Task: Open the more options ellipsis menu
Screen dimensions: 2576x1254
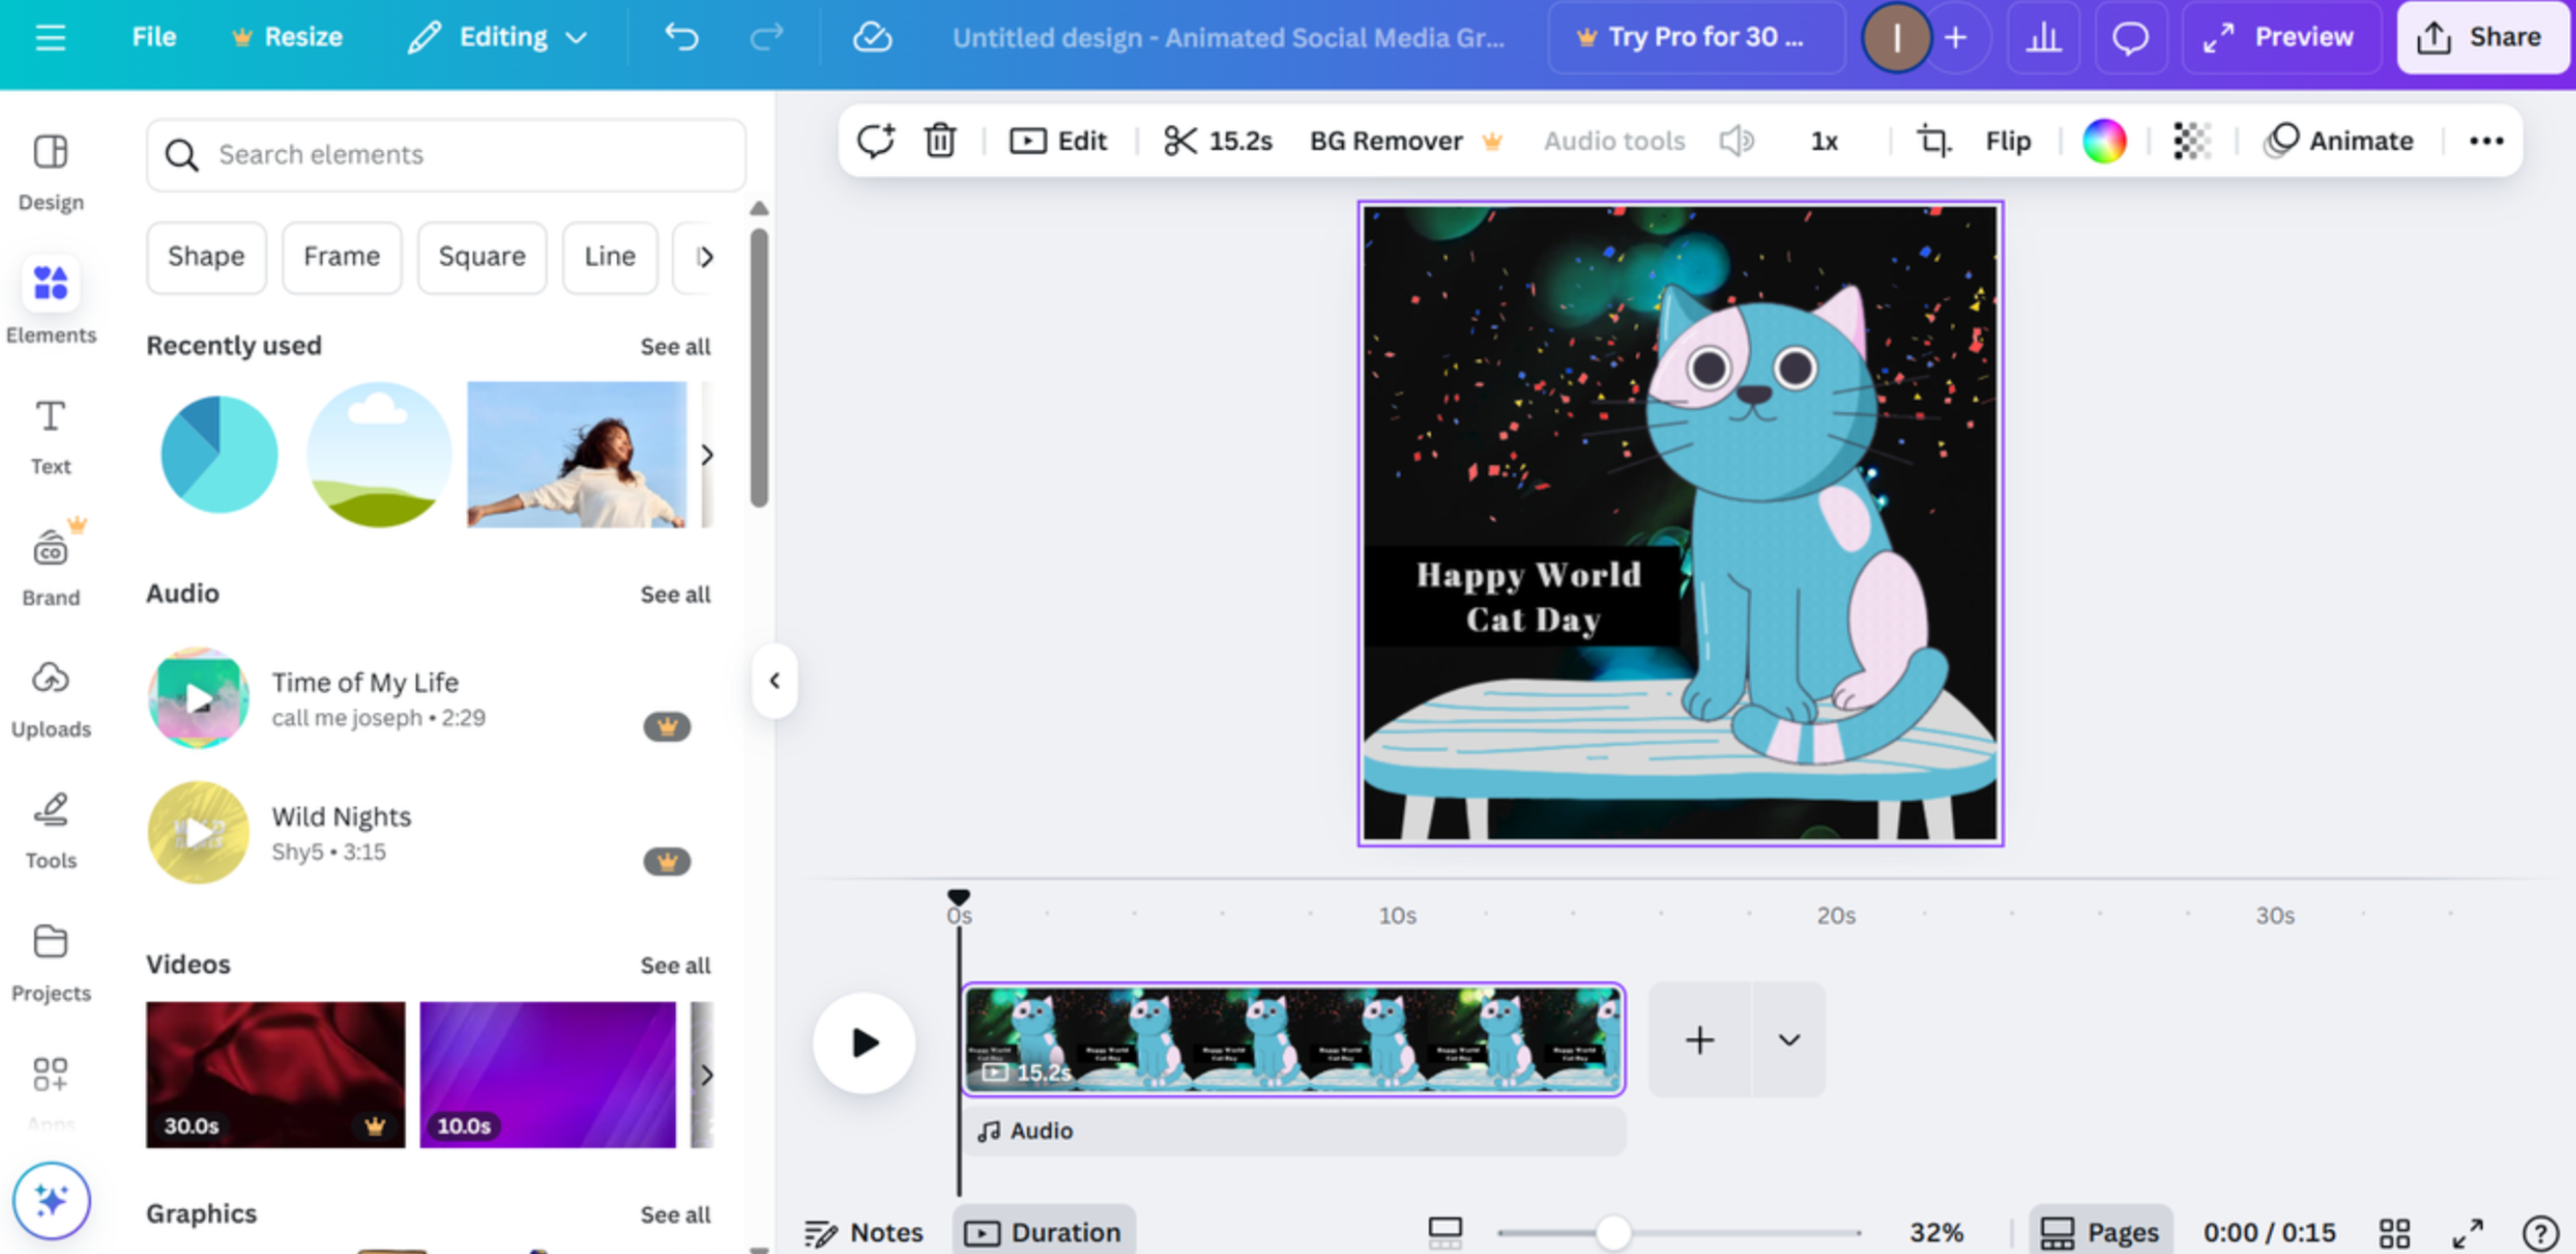Action: coord(2486,141)
